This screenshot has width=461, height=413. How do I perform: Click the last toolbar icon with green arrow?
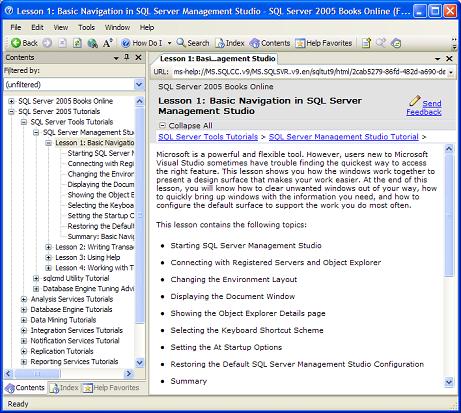(396, 43)
